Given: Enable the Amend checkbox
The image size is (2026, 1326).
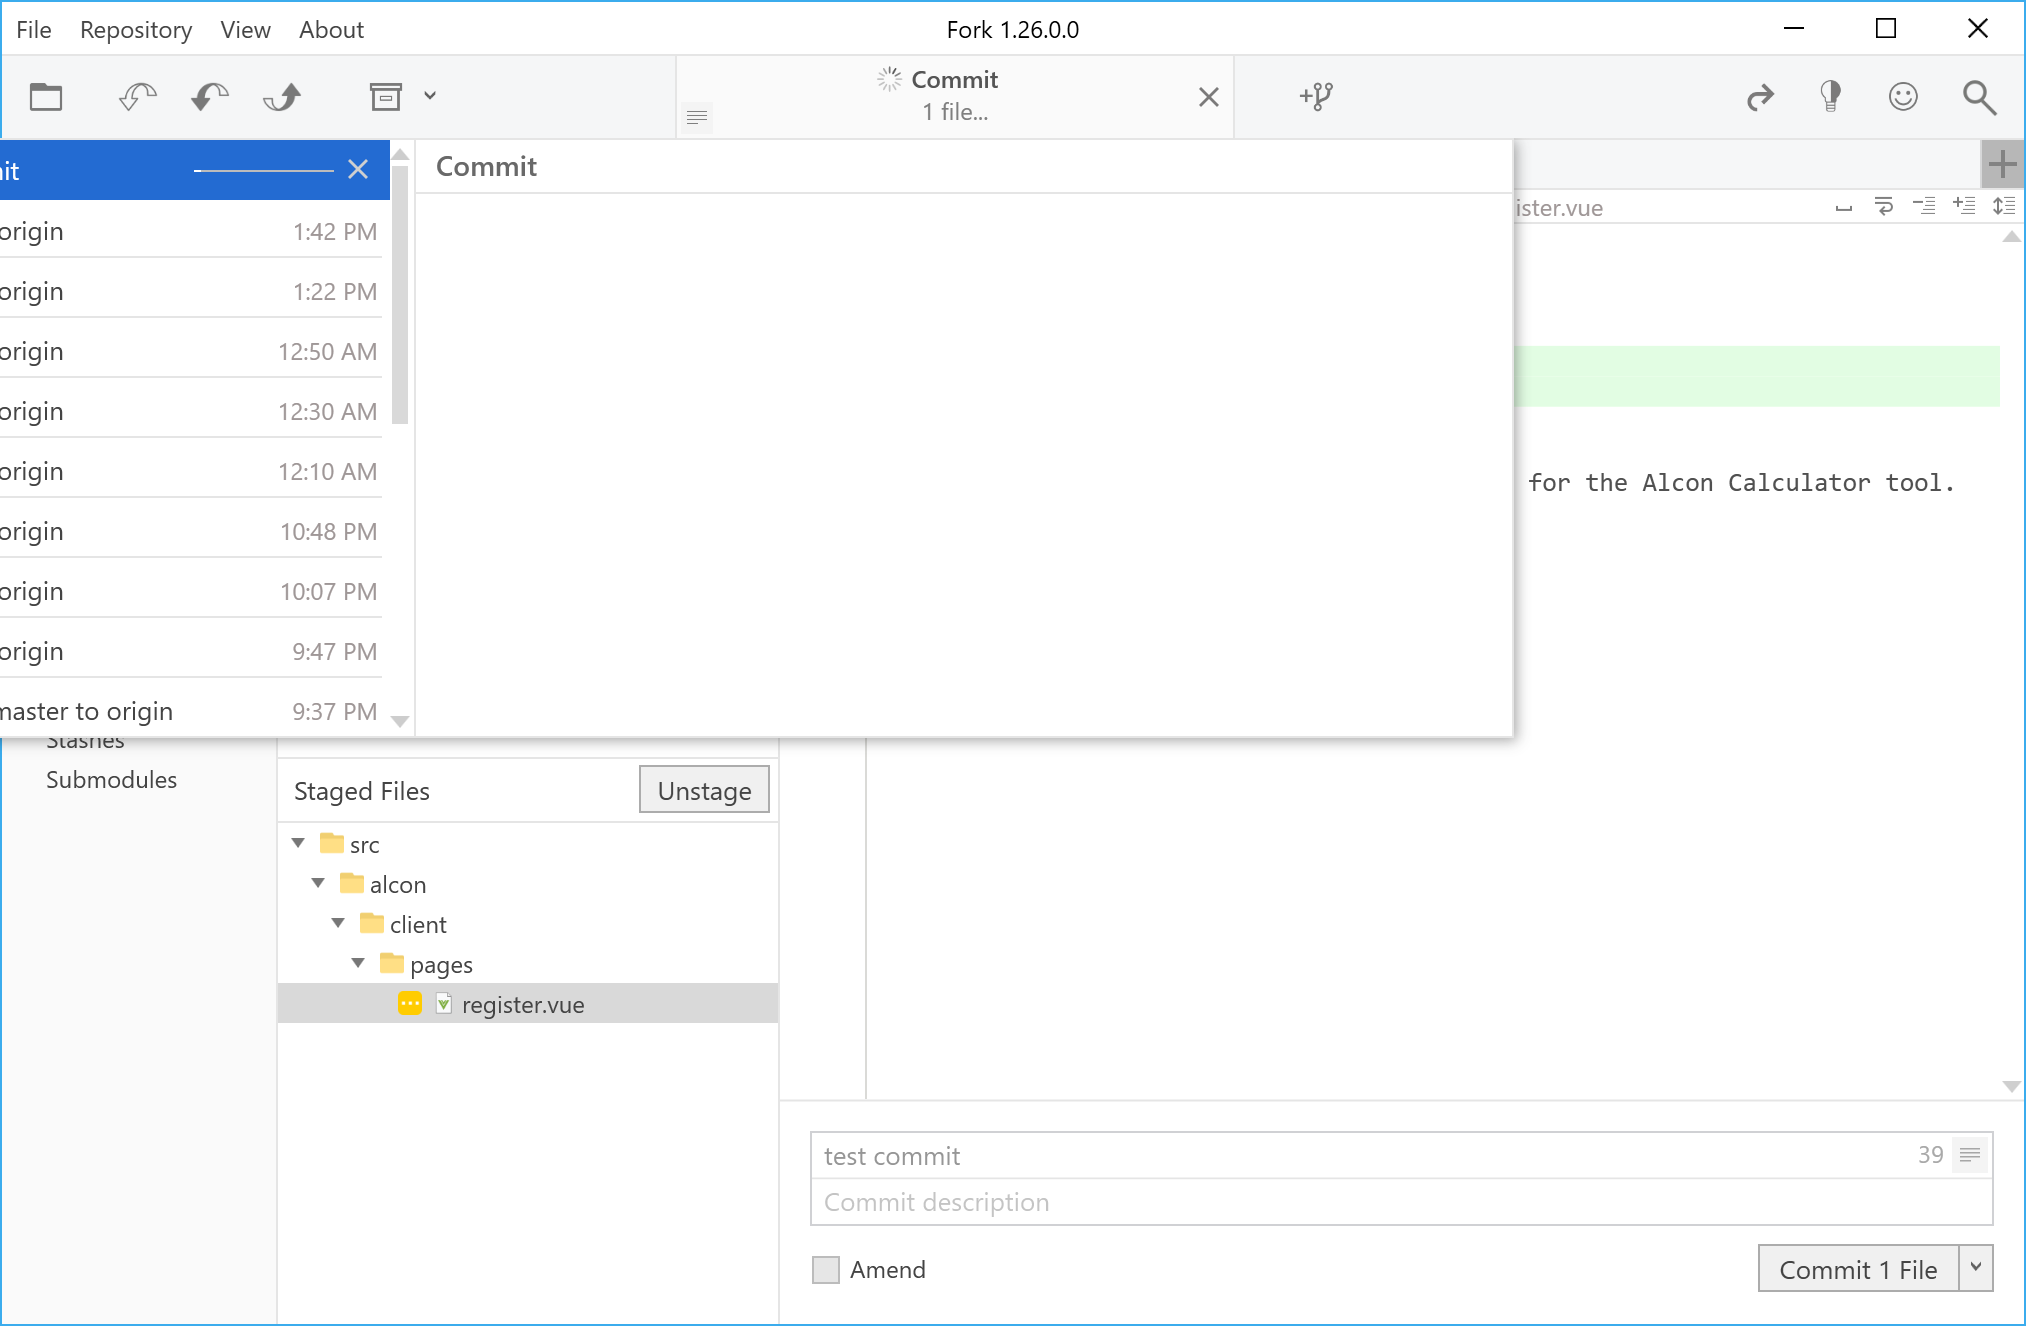Looking at the screenshot, I should click(x=825, y=1268).
